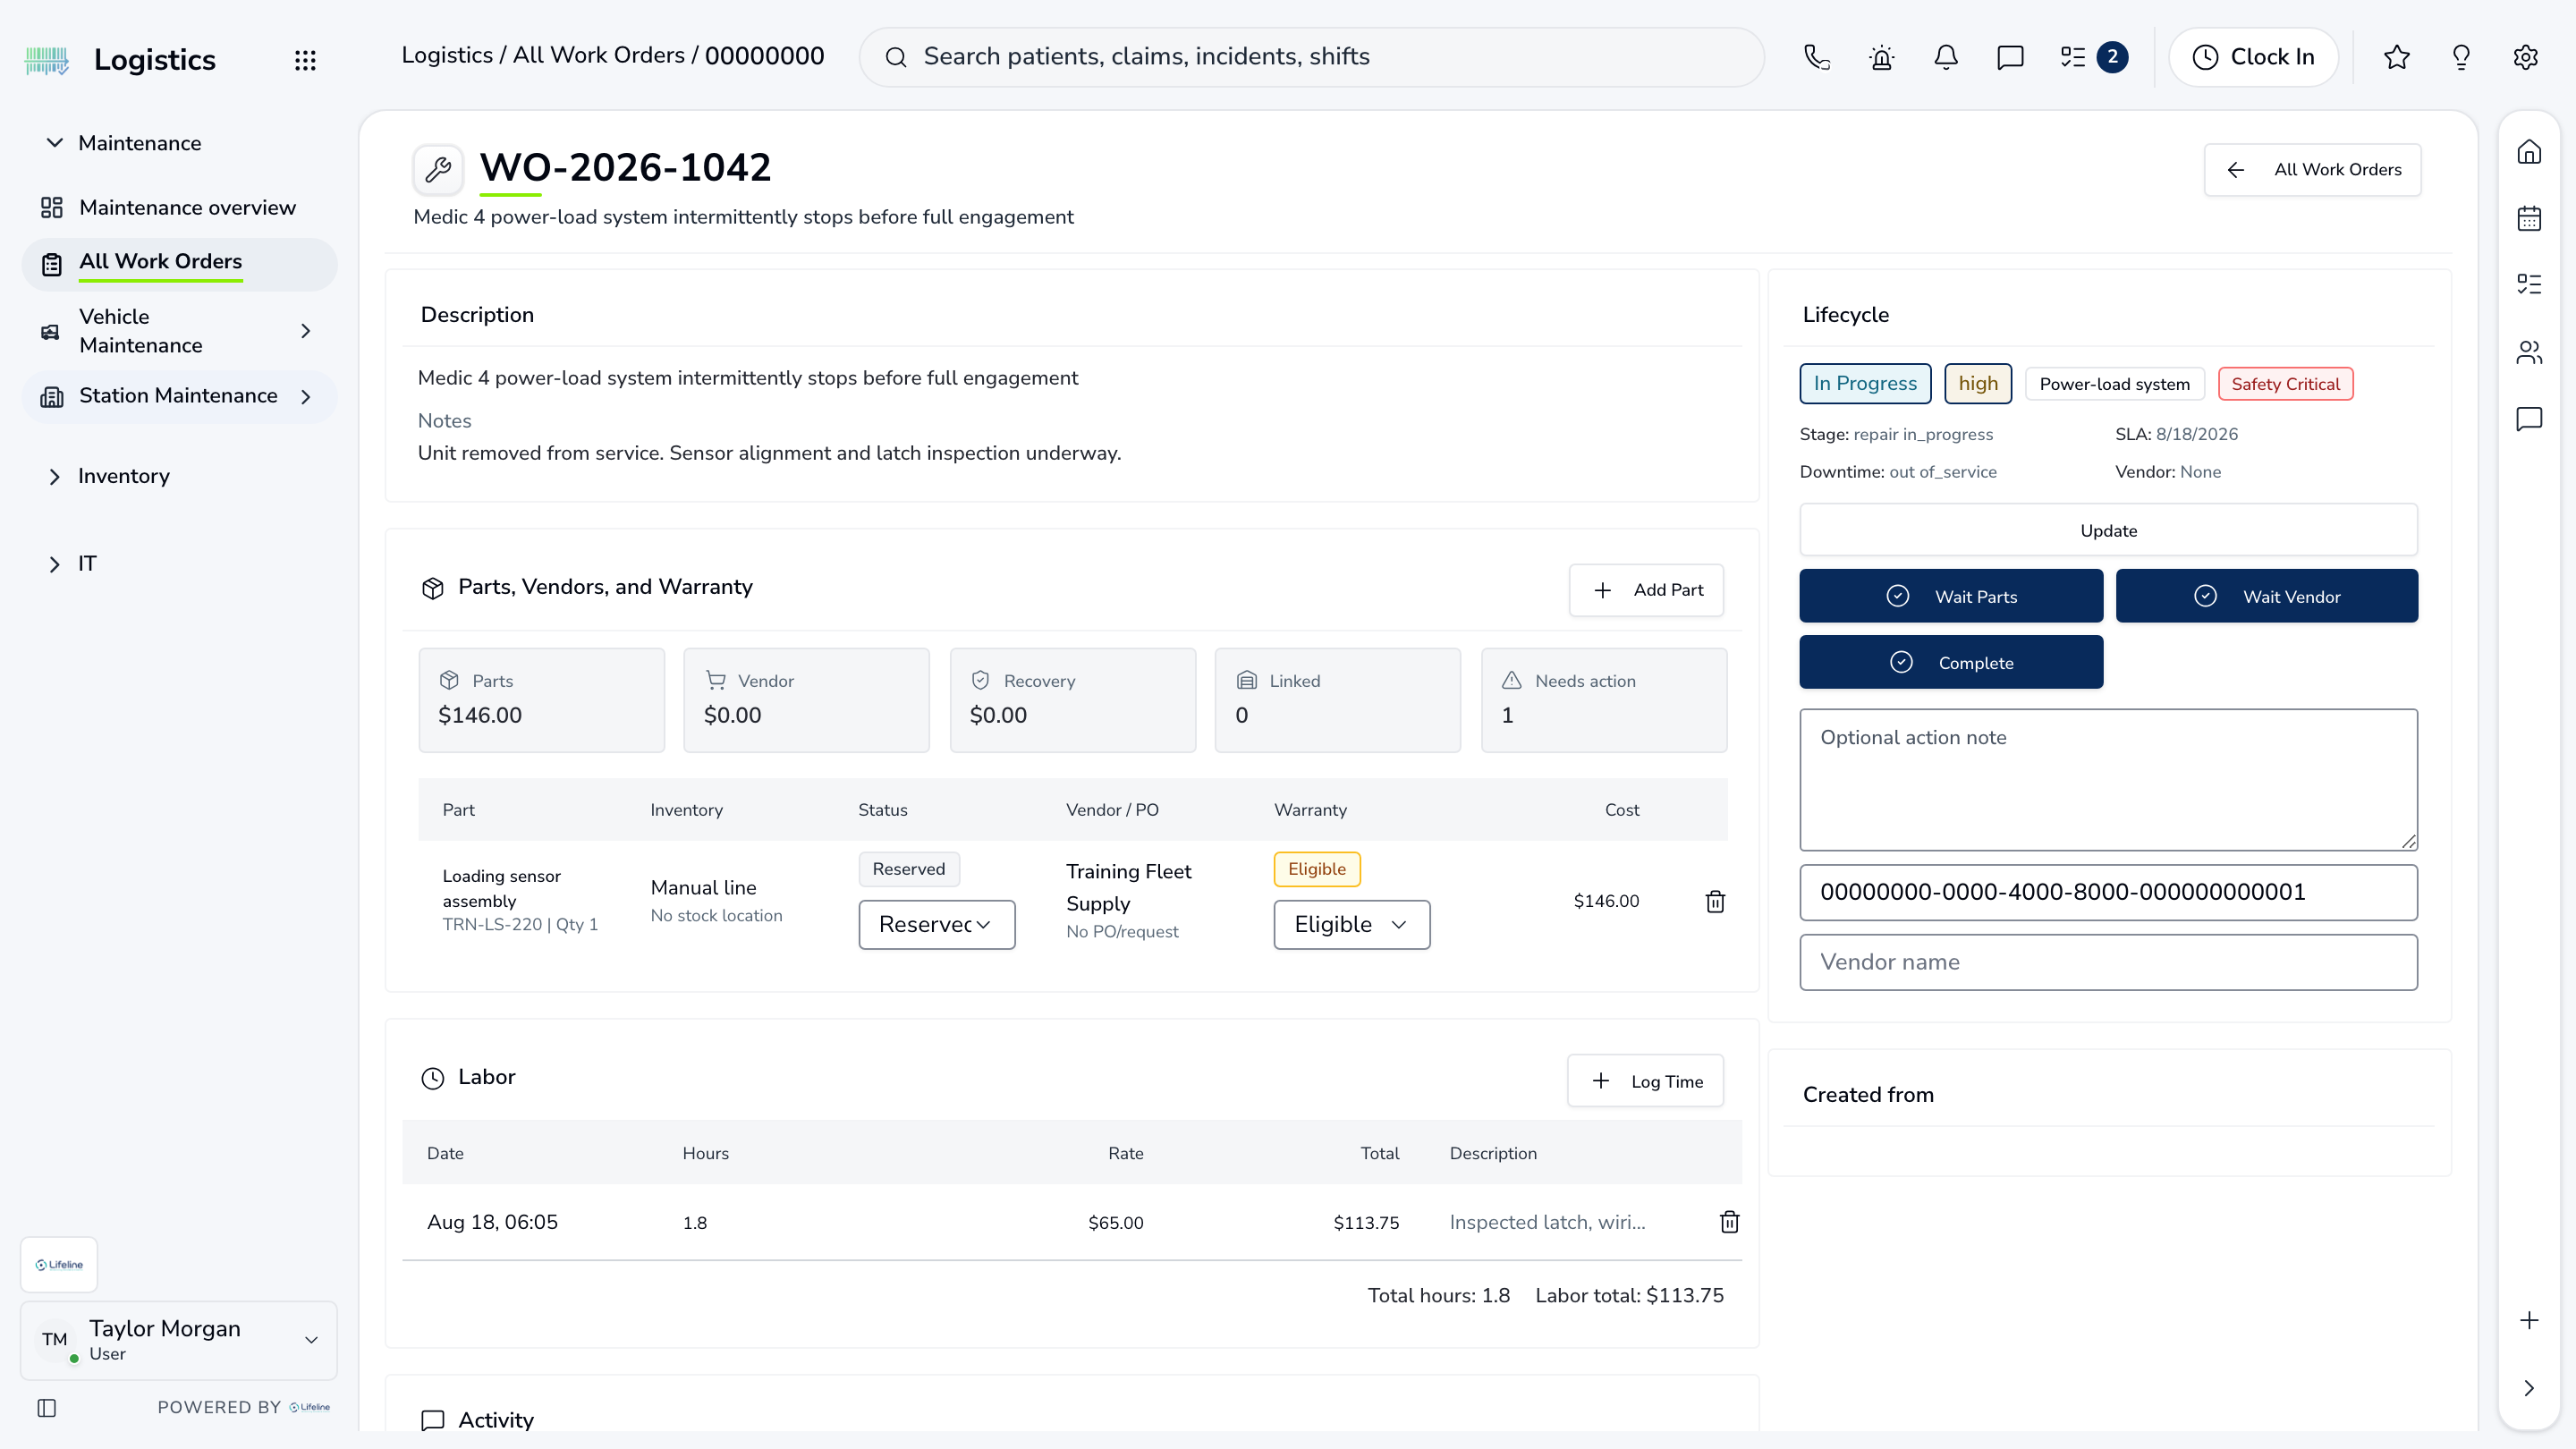
Task: Focus the Optional action note field
Action: click(2108, 780)
